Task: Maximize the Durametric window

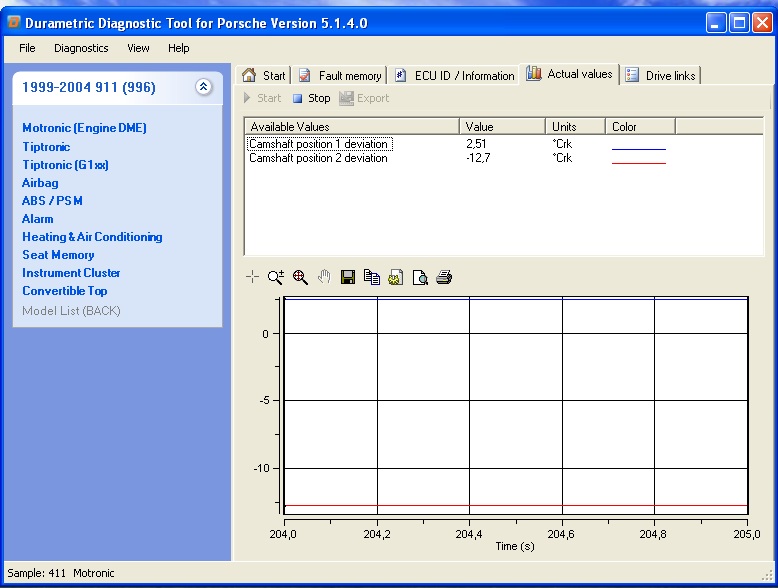Action: tap(739, 23)
